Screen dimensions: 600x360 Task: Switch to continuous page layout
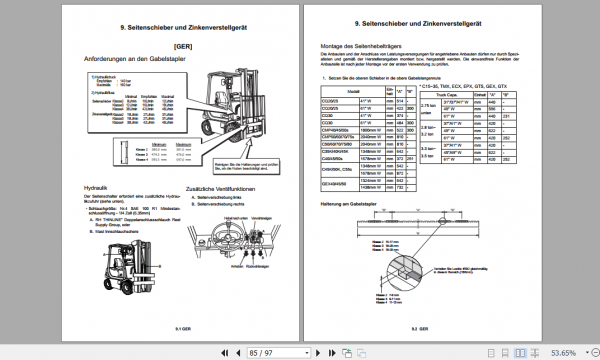[505, 353]
